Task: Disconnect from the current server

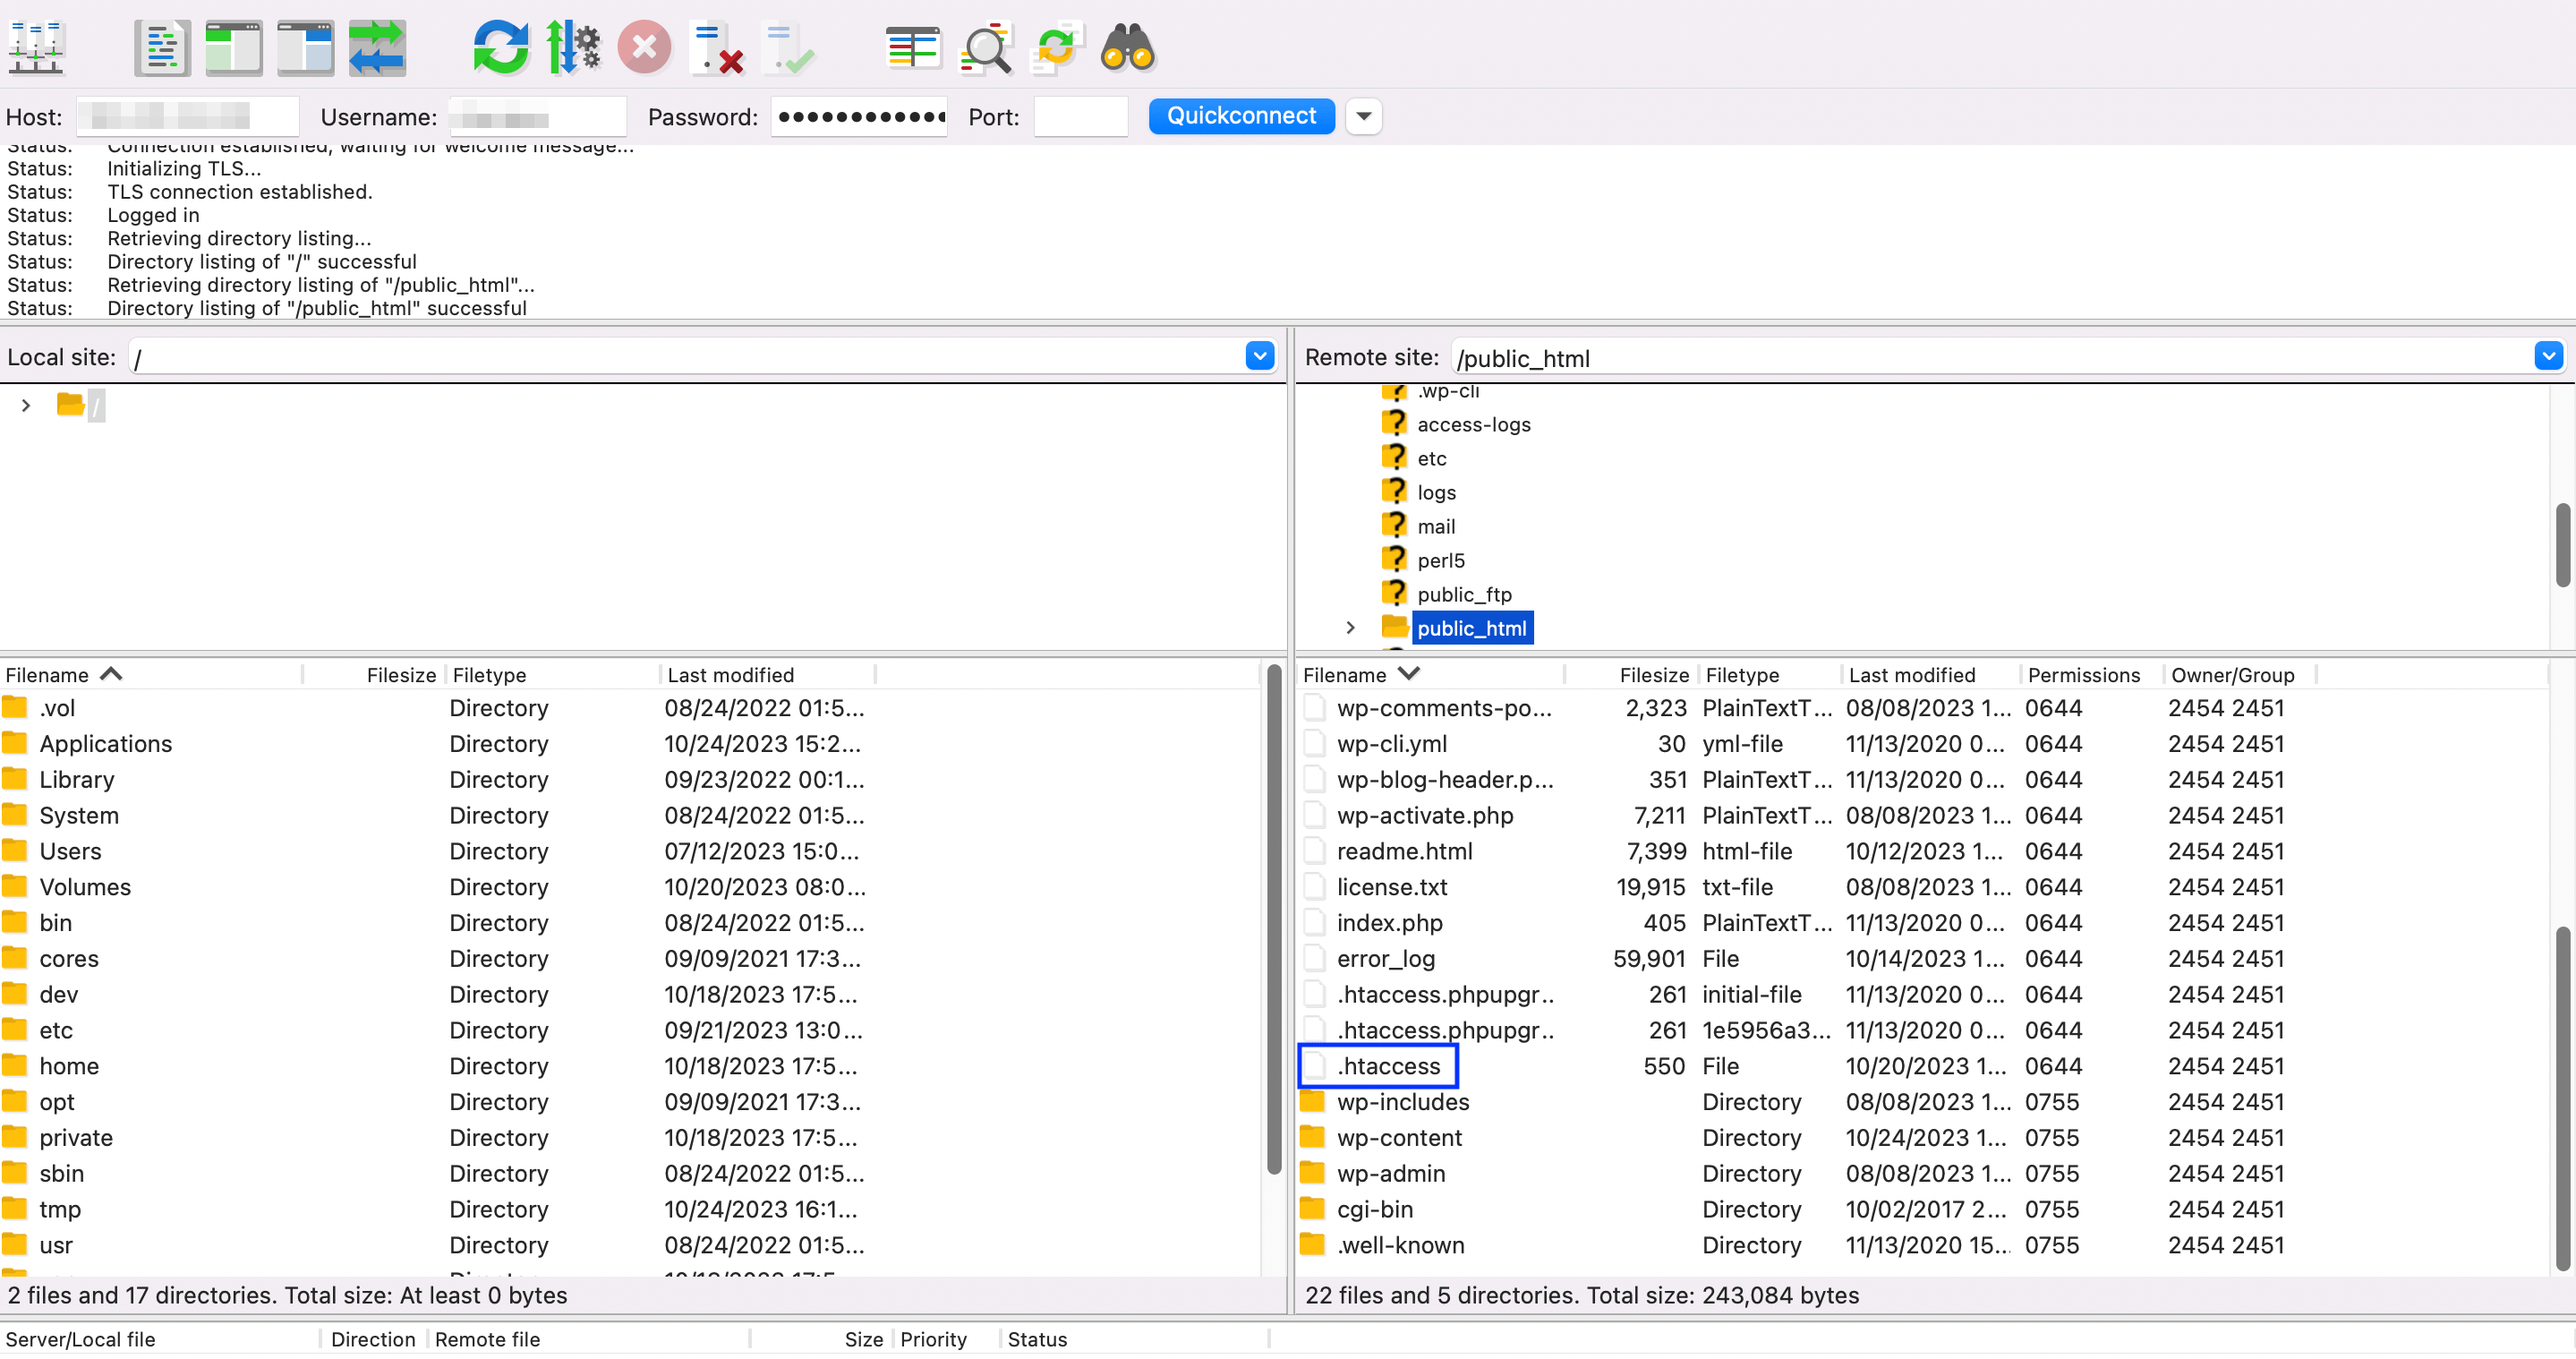Action: [x=717, y=47]
